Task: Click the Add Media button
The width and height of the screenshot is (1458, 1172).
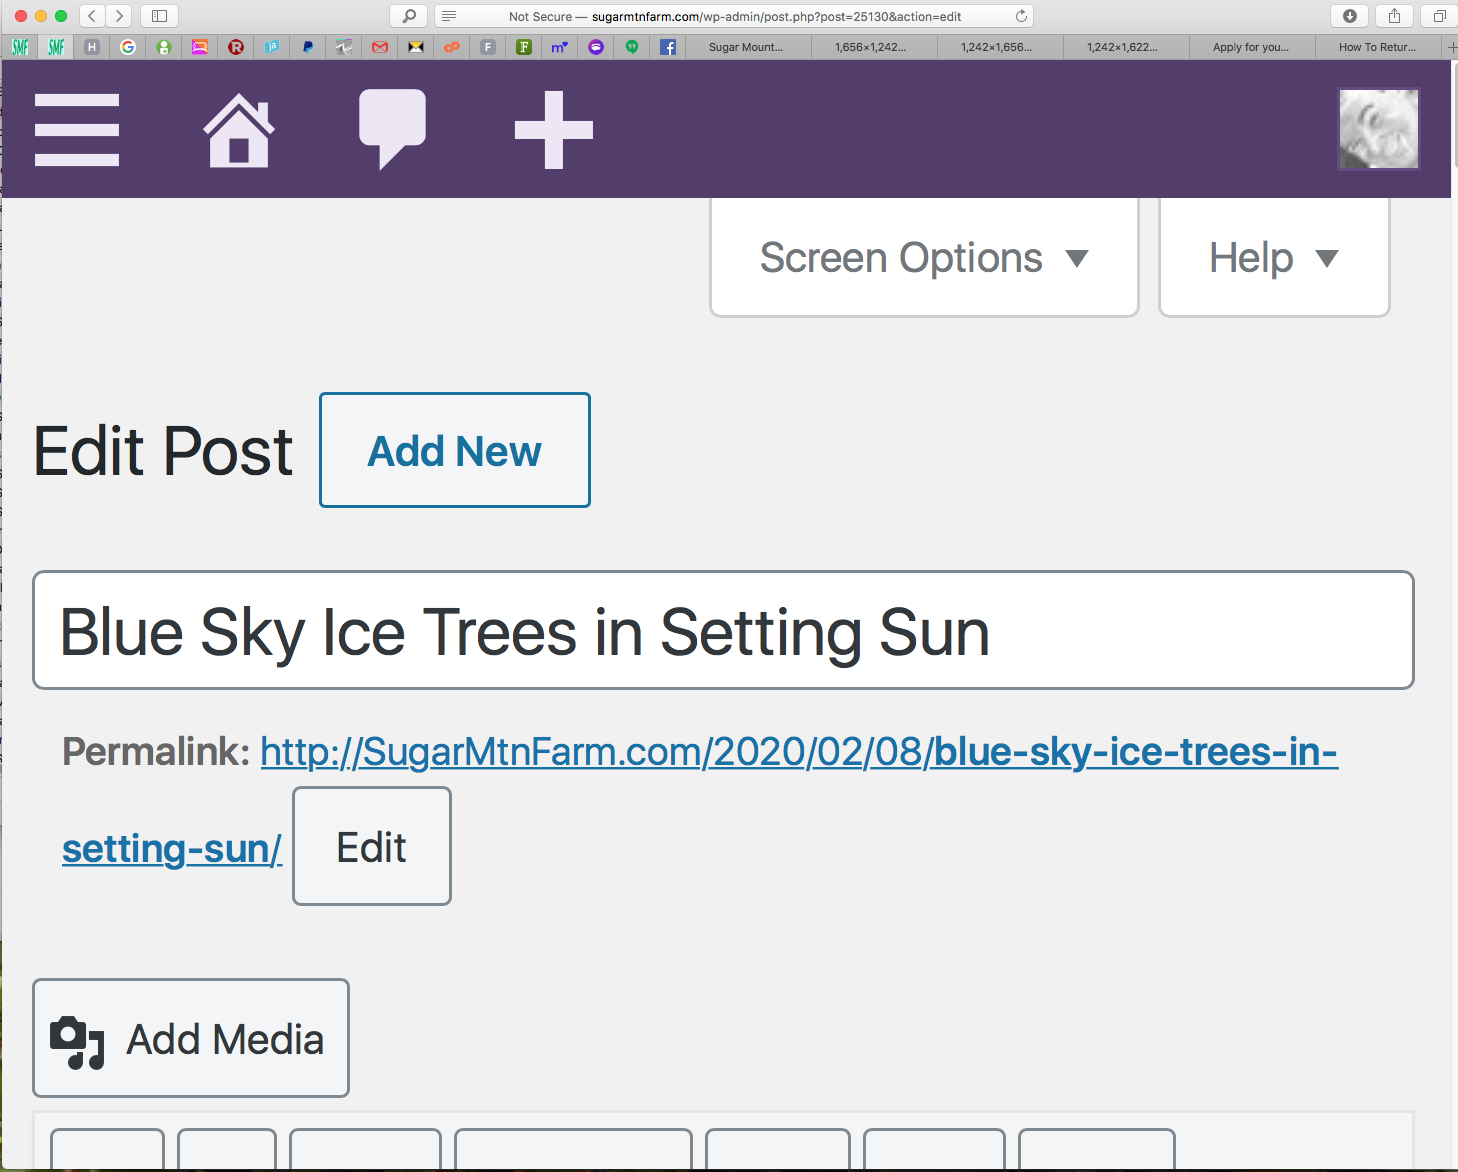Action: [191, 1039]
